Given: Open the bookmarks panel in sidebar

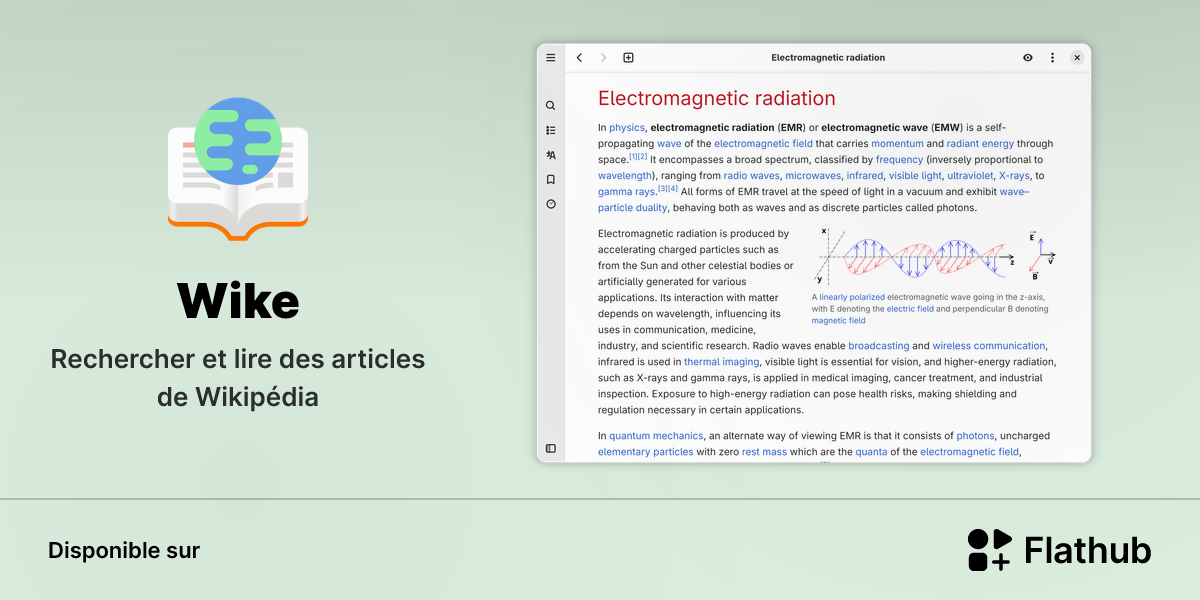Looking at the screenshot, I should click(x=550, y=179).
